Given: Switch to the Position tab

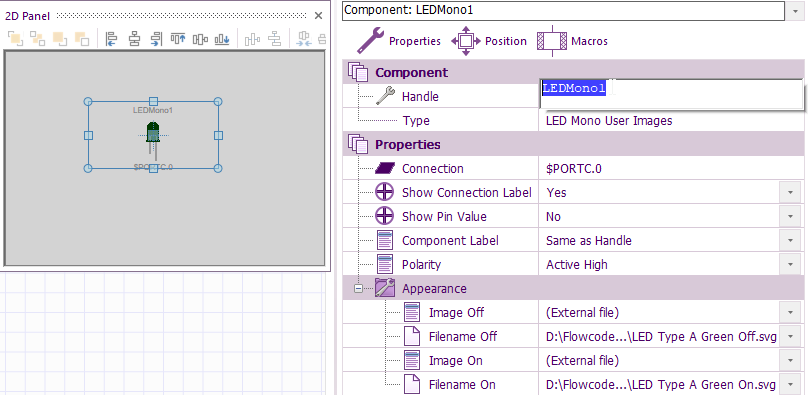Looking at the screenshot, I should 489,41.
